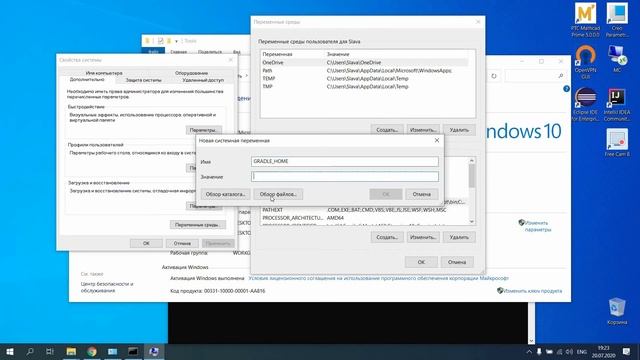640x360 pixels.
Task: Open the notification center icon
Action: pos(627,351)
